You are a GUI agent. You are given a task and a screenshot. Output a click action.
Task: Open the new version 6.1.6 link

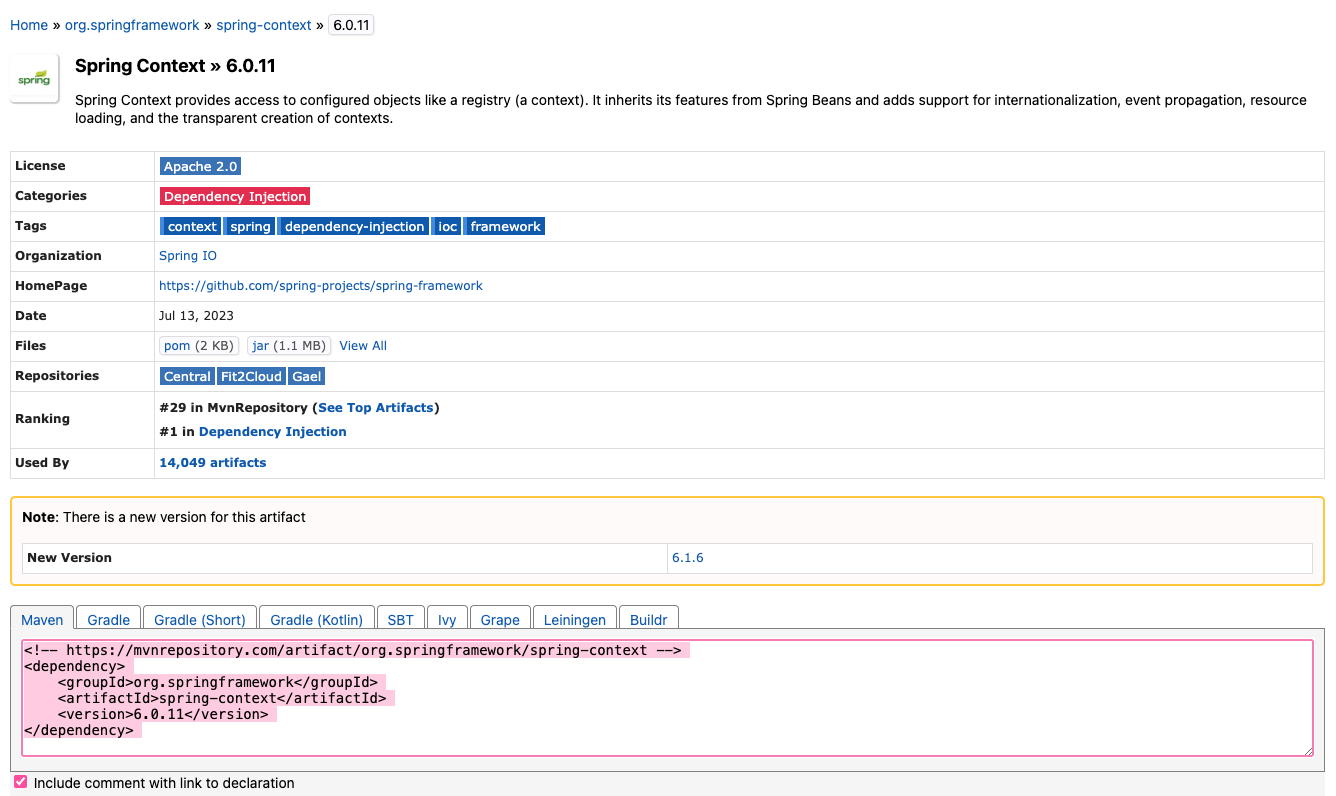click(x=688, y=558)
